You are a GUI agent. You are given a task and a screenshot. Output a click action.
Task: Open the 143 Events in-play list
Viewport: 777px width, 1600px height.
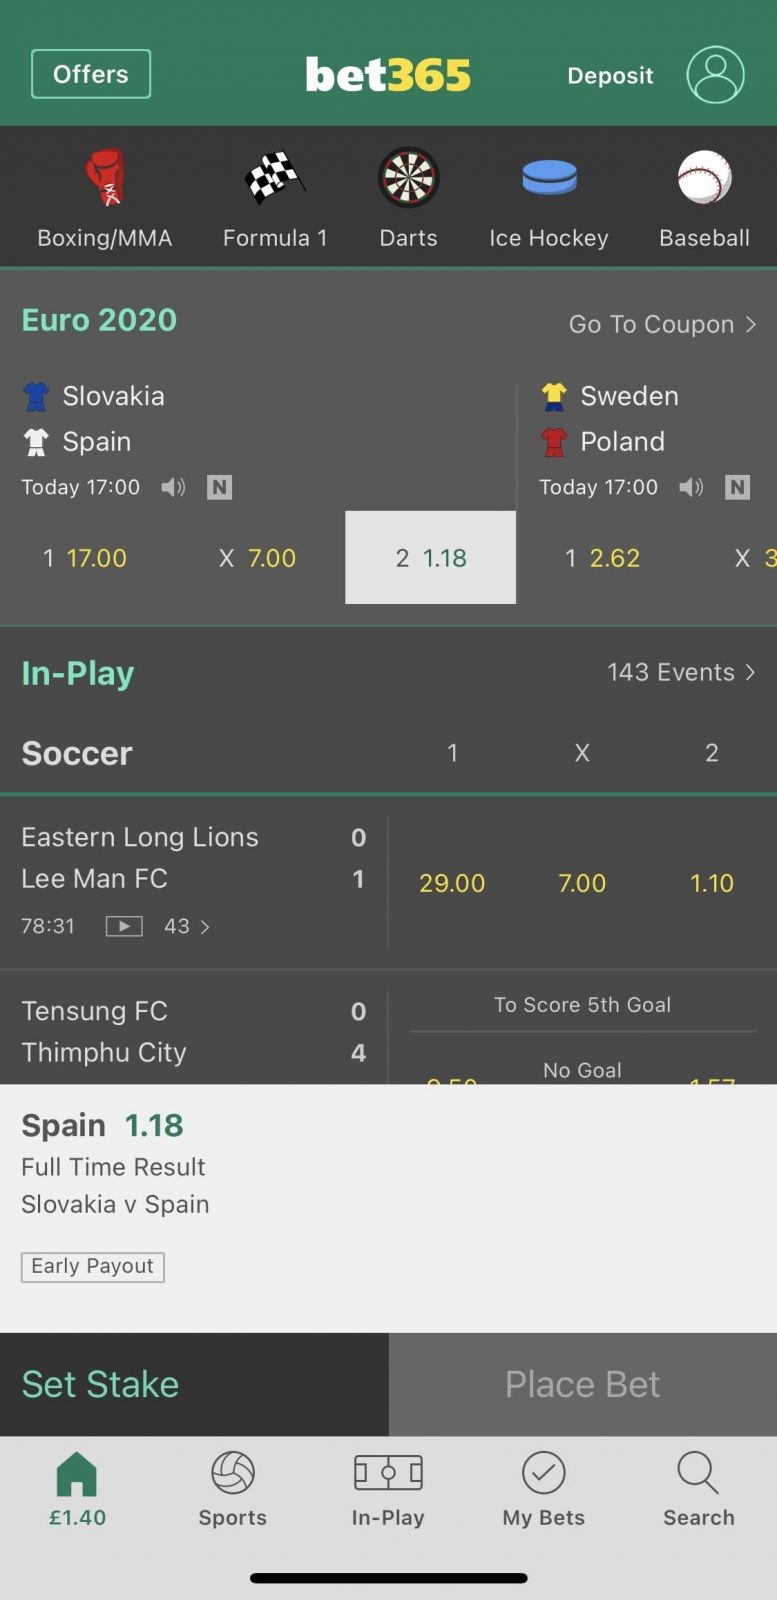tap(681, 672)
